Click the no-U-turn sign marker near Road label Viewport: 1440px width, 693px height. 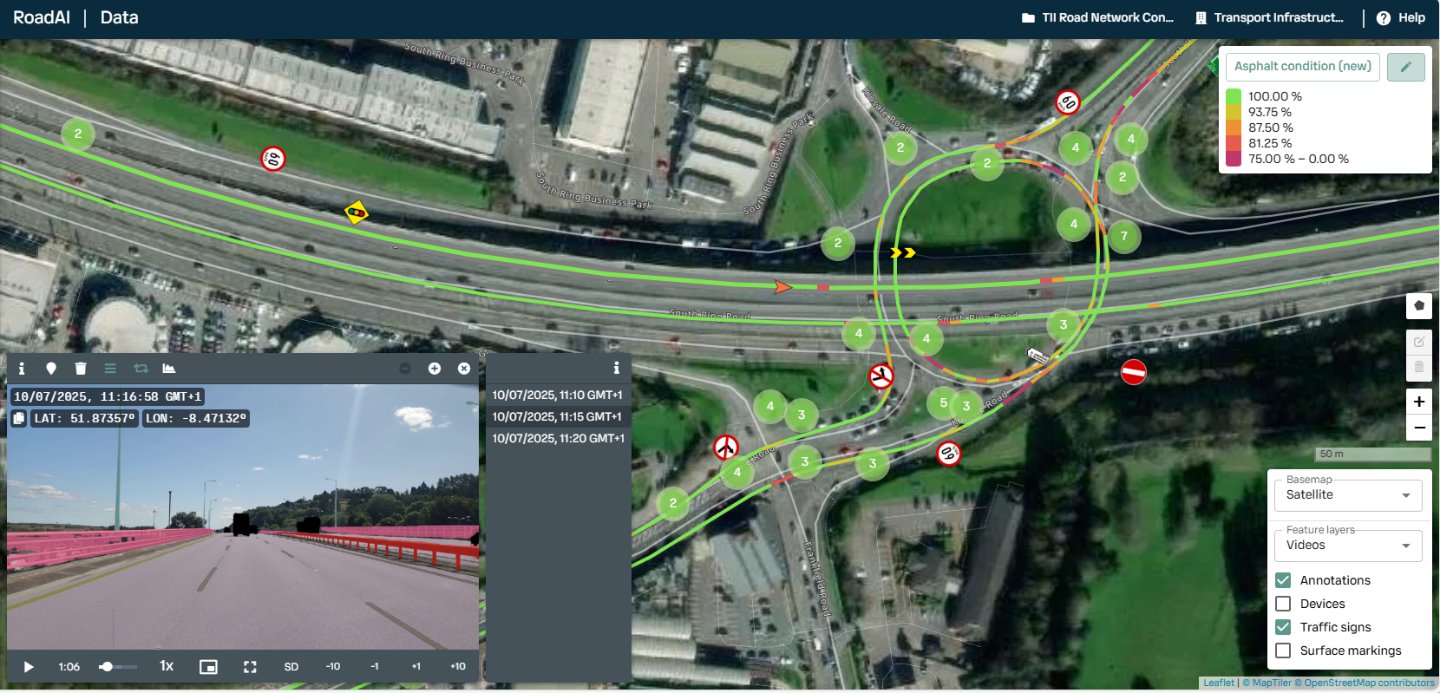(x=727, y=447)
